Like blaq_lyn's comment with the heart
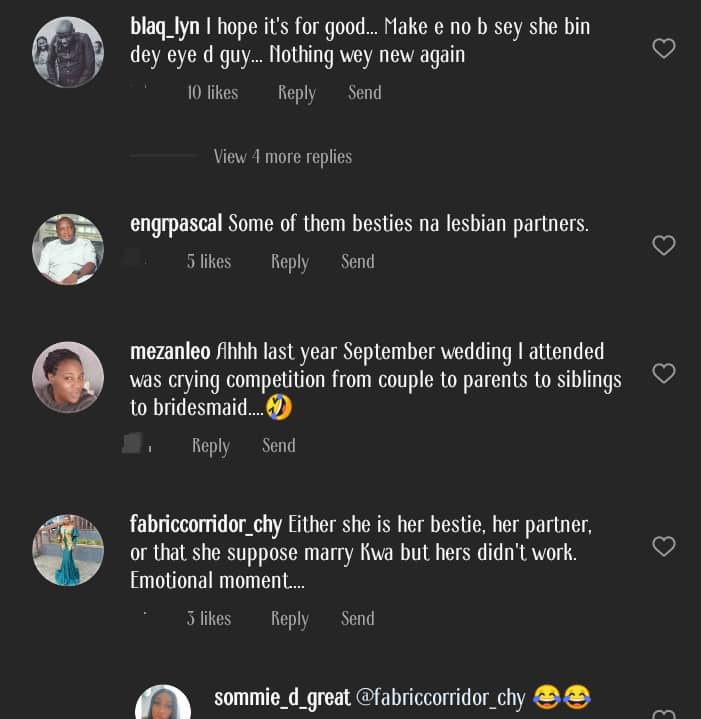The width and height of the screenshot is (701, 719). click(664, 48)
